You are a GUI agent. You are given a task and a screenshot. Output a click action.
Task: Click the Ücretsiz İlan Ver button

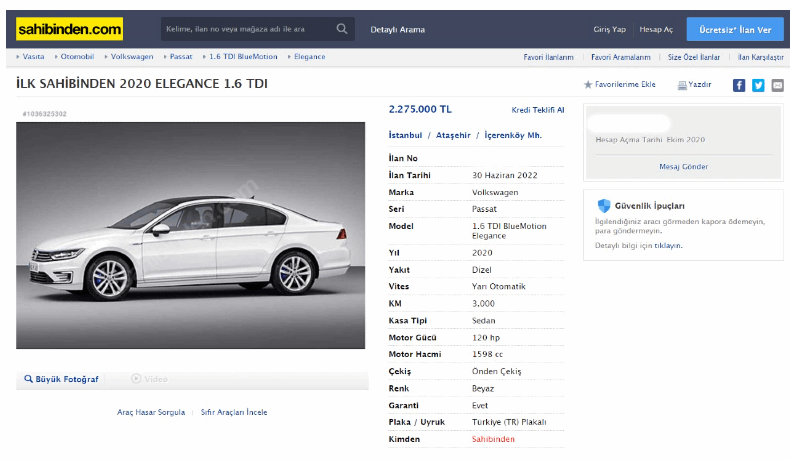(x=735, y=30)
